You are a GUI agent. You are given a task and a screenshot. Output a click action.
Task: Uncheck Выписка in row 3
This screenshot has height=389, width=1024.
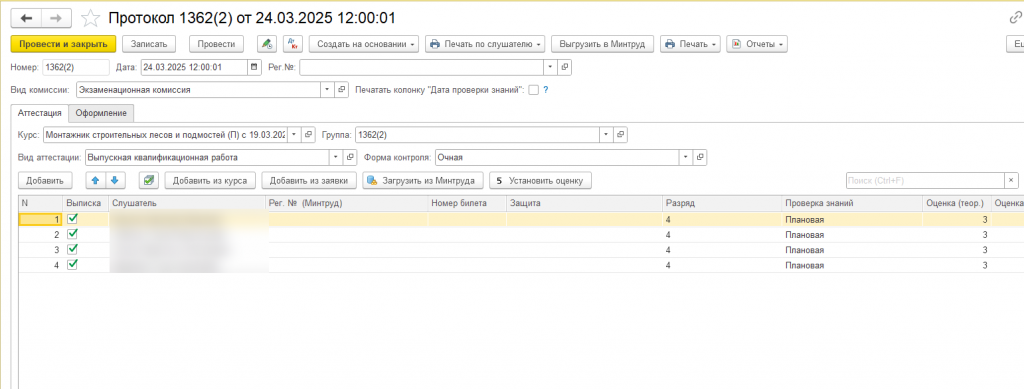(72, 249)
